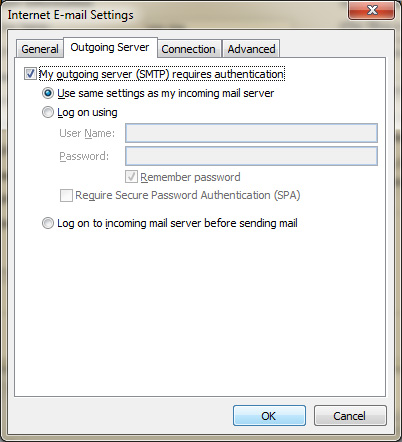
Task: Click the Password input field
Action: click(251, 156)
